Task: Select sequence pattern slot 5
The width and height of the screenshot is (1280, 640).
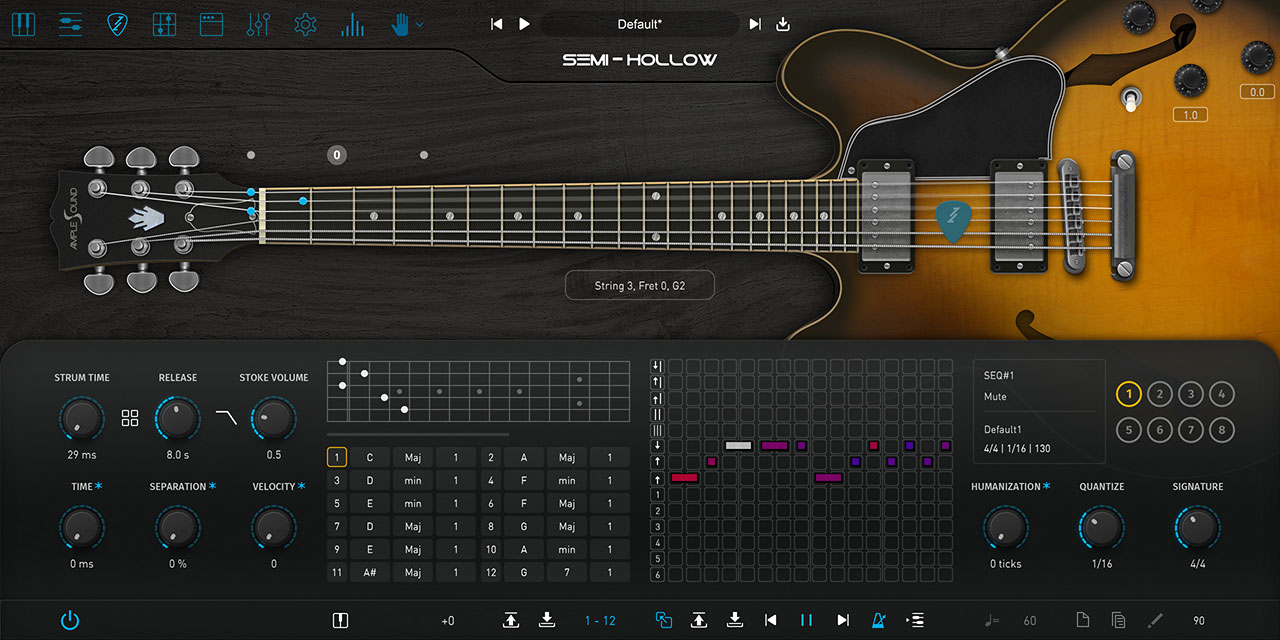Action: [x=1128, y=431]
